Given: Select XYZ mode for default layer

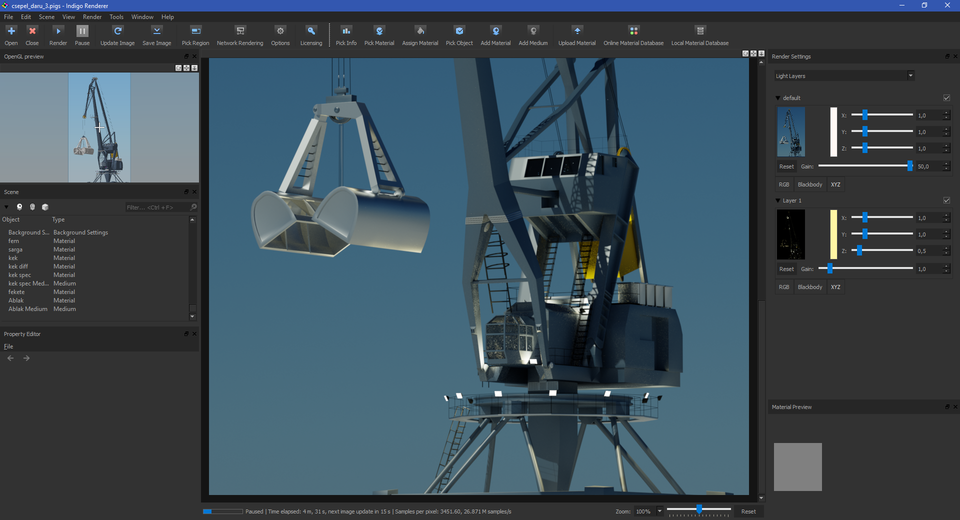Looking at the screenshot, I should [835, 185].
